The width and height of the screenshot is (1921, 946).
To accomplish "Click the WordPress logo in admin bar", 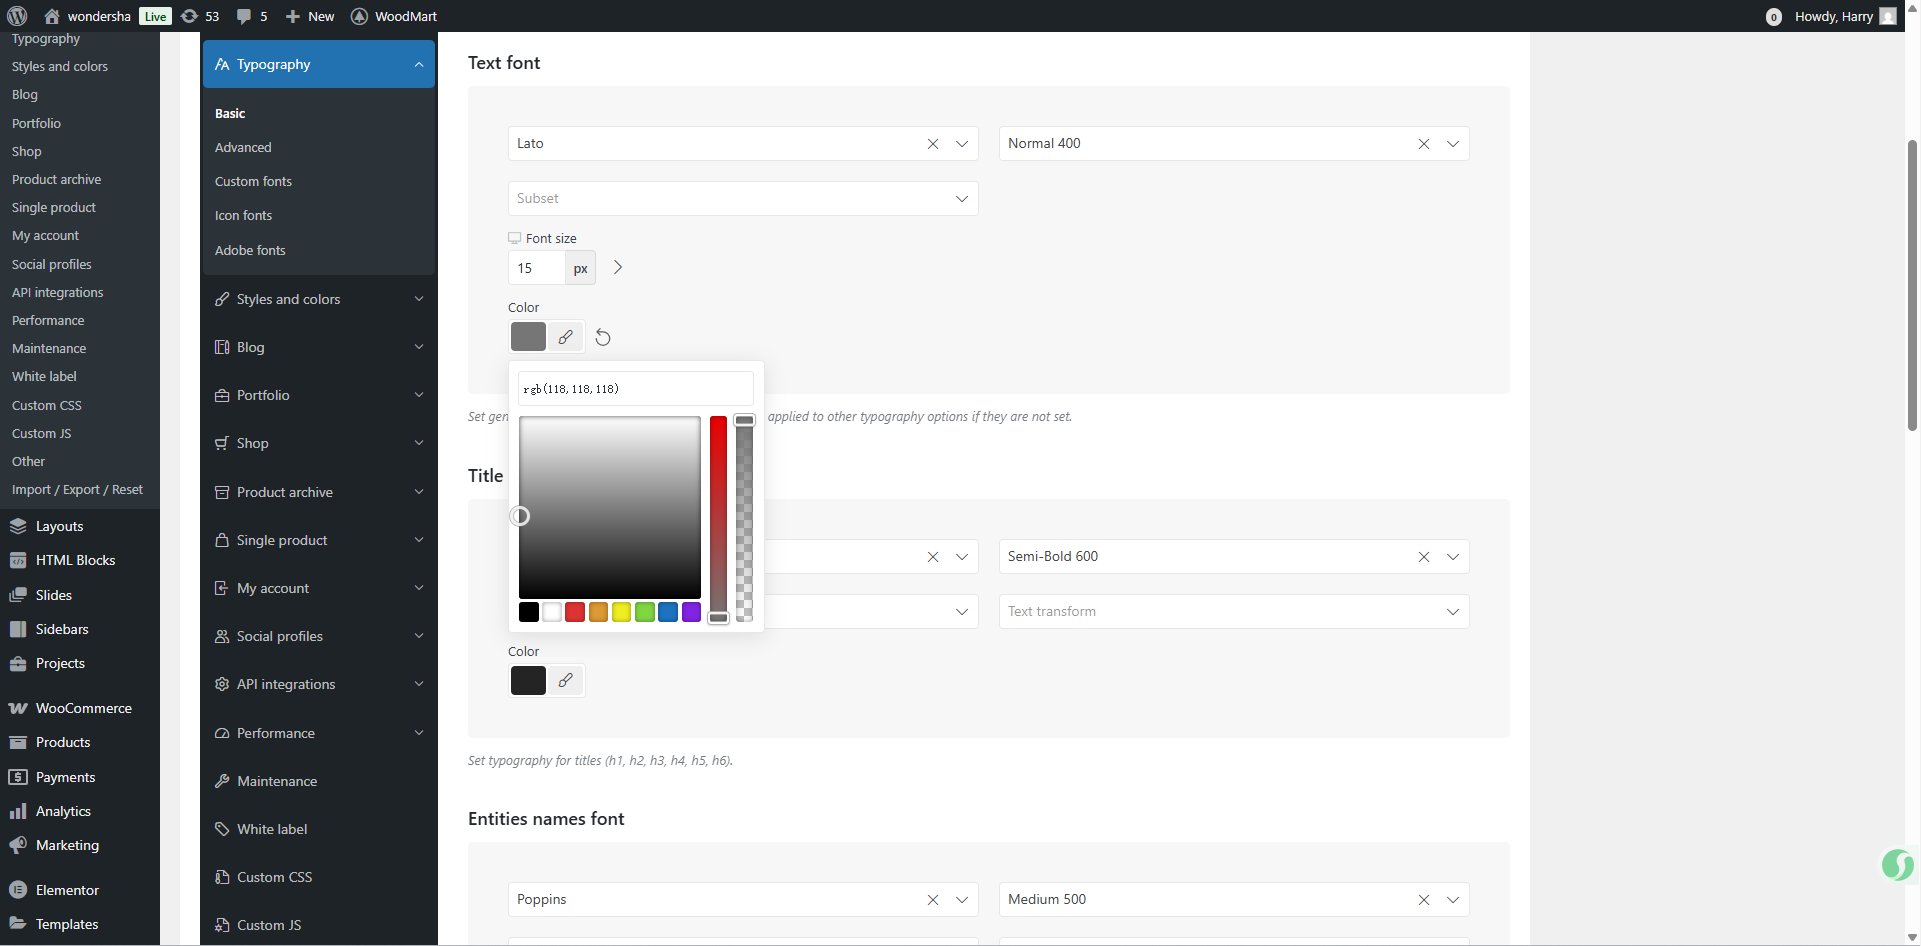I will (17, 16).
